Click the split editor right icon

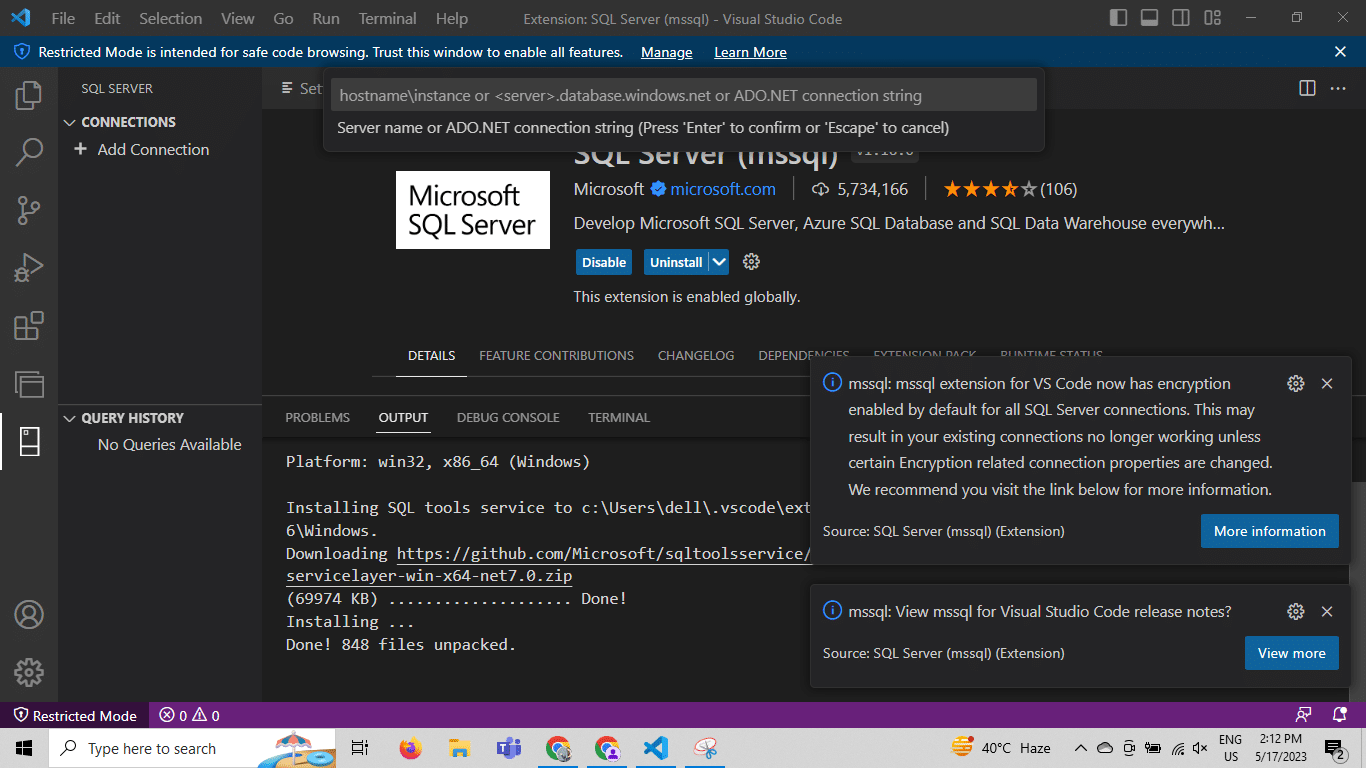click(x=1307, y=88)
